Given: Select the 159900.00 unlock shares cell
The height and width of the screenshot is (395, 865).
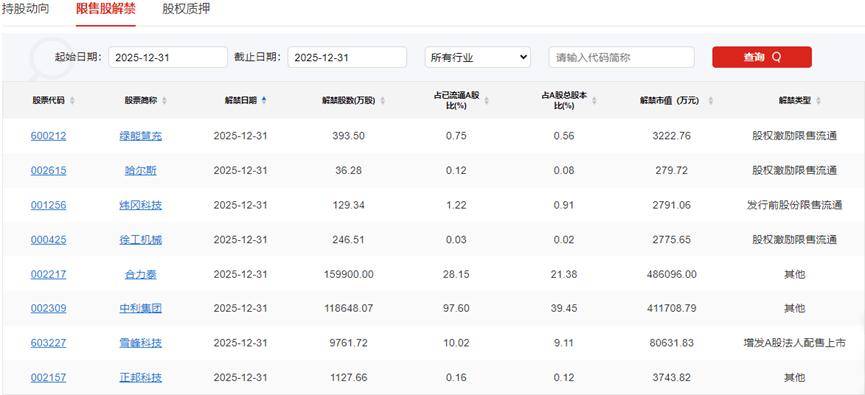Looking at the screenshot, I should 349,274.
